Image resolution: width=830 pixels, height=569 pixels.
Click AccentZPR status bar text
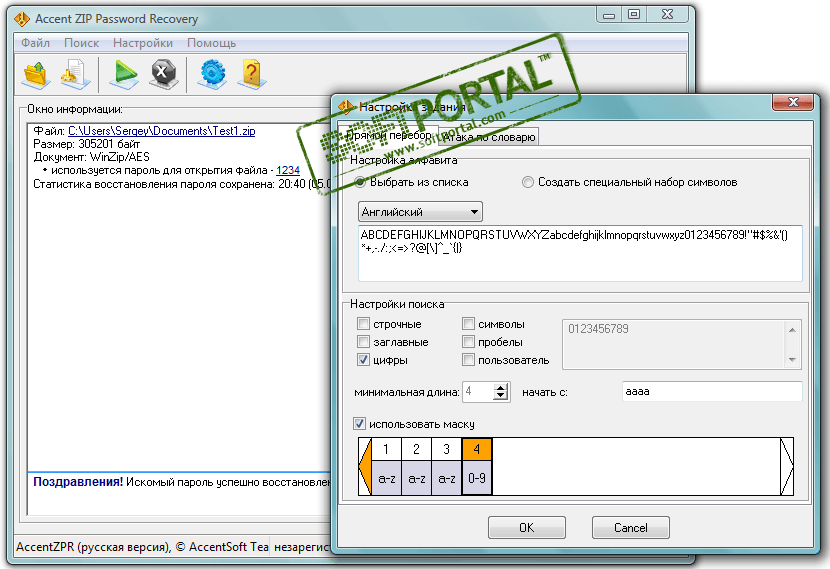[x=142, y=547]
